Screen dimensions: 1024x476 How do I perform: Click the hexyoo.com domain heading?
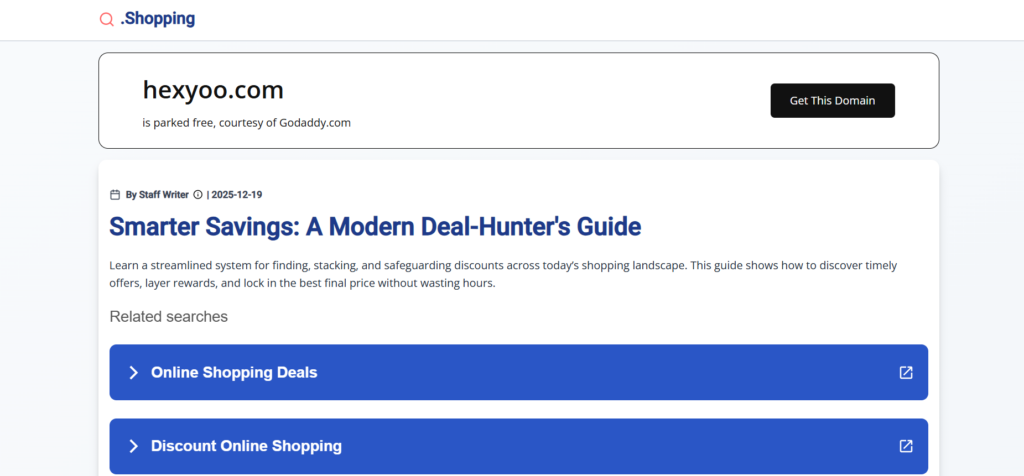point(213,90)
